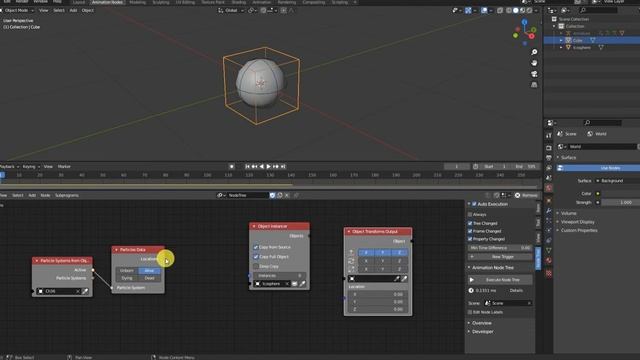Viewport: 640px width, 360px height.
Task: Select Dying option in Particles Data node
Action: pyautogui.click(x=127, y=278)
